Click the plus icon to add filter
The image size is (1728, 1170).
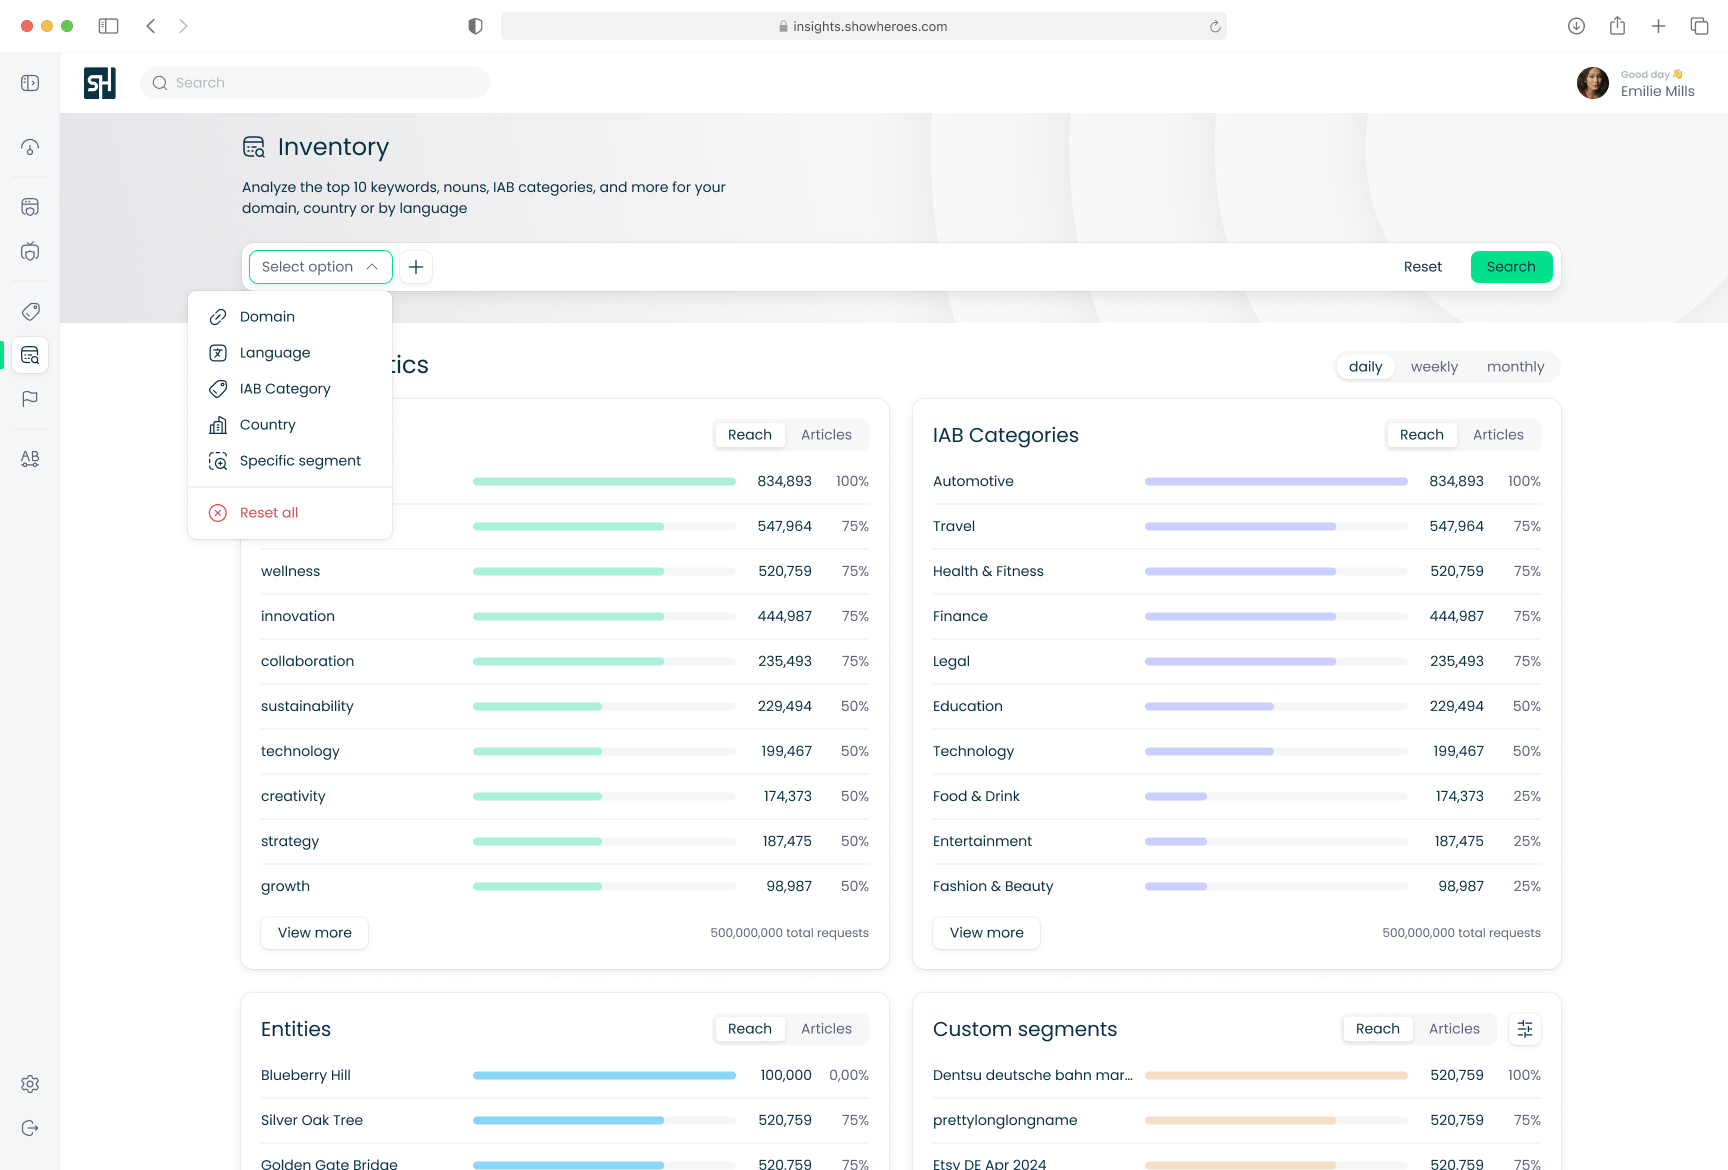pos(416,267)
